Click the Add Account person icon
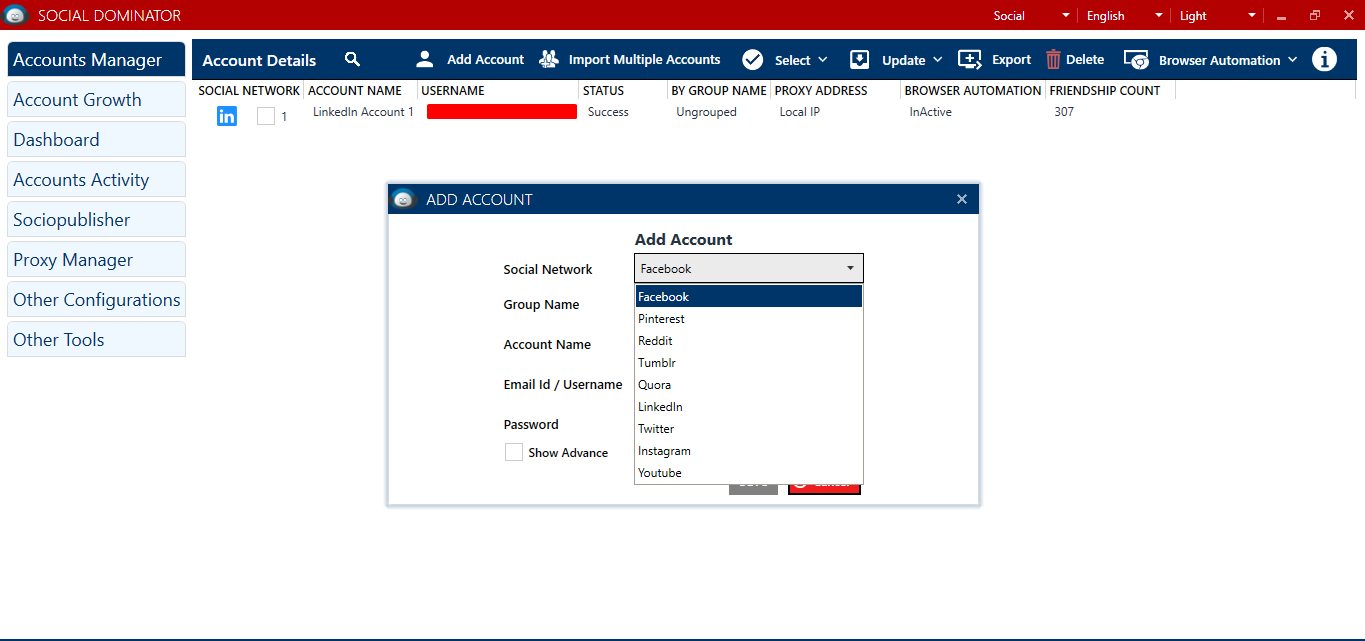 [x=425, y=59]
